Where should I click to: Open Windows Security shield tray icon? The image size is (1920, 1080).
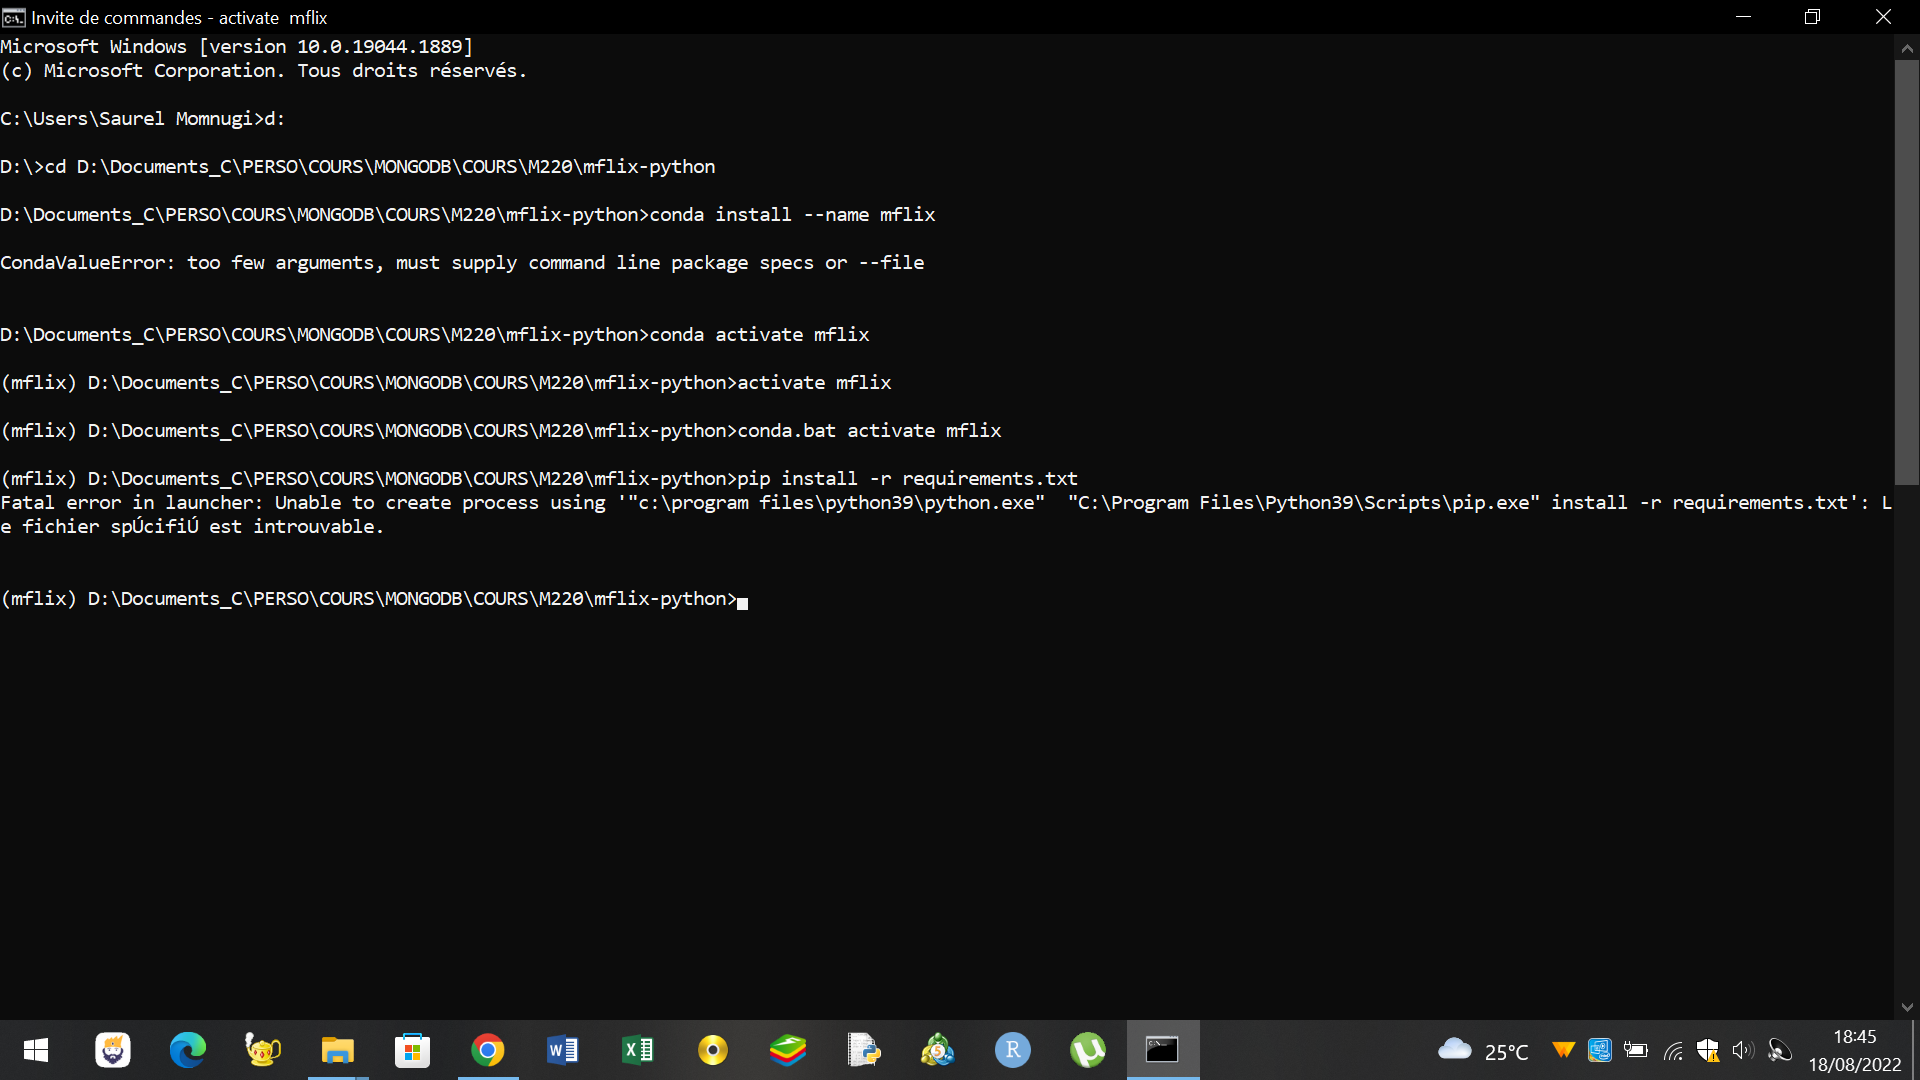1708,1050
